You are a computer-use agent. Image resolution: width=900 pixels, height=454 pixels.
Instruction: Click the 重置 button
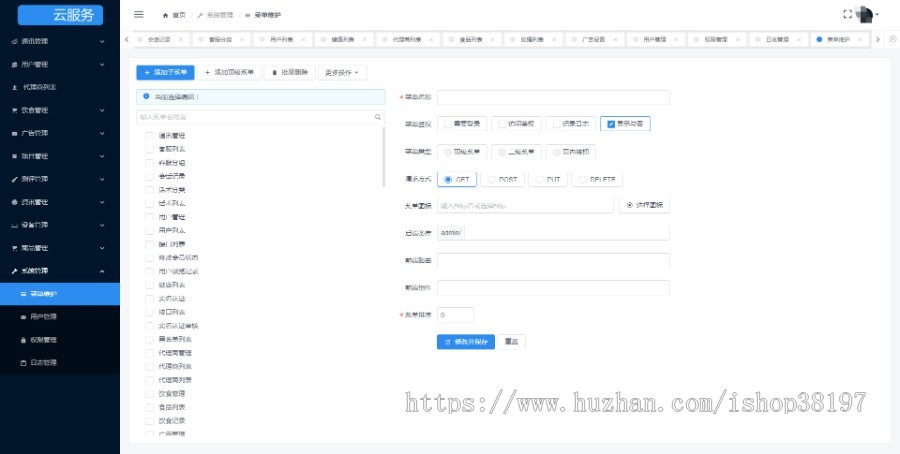tap(511, 342)
